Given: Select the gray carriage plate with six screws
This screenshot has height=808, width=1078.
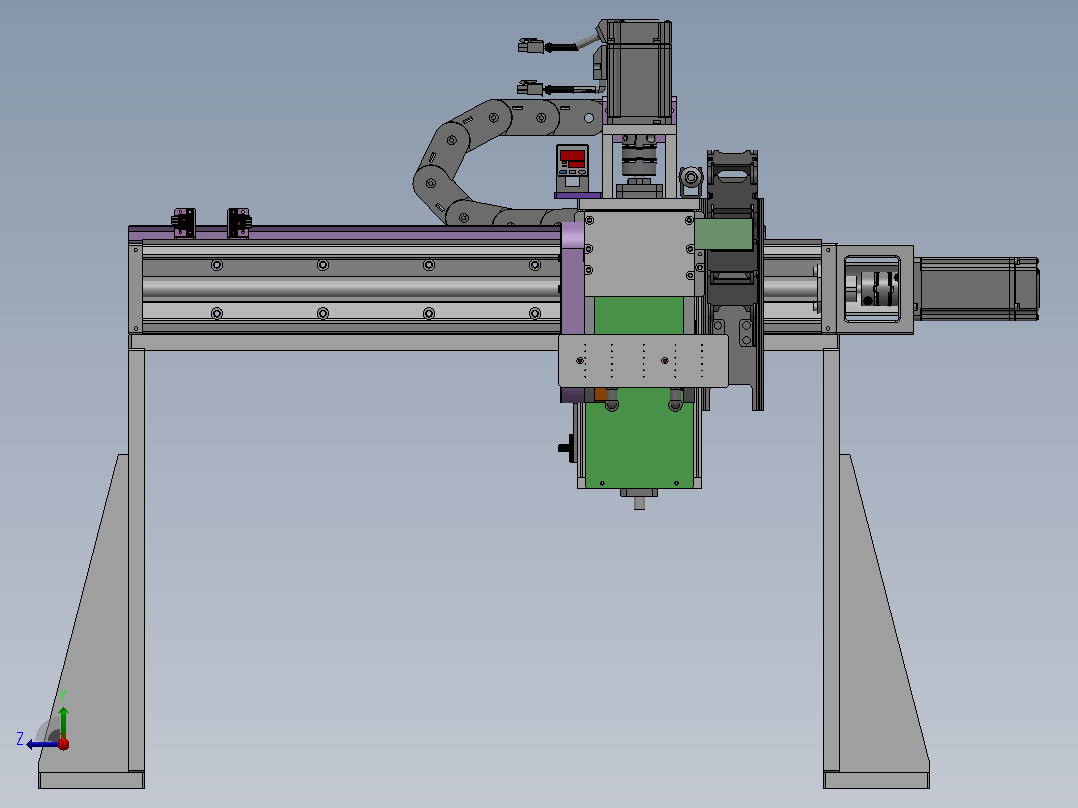Looking at the screenshot, I should (x=639, y=254).
